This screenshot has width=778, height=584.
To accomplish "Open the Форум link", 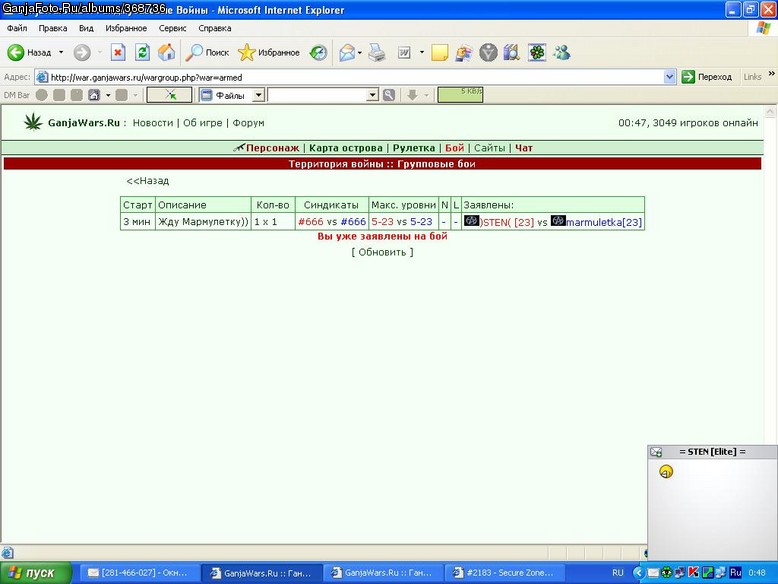I will pos(248,123).
